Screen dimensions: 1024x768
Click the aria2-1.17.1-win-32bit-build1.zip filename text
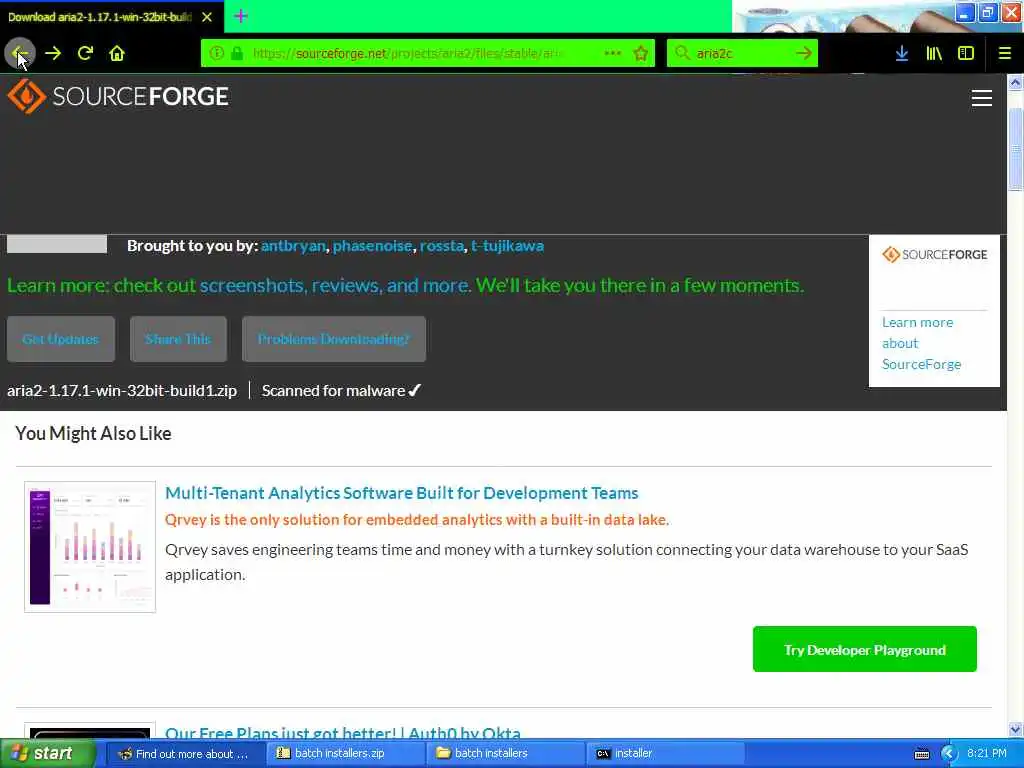(x=122, y=391)
